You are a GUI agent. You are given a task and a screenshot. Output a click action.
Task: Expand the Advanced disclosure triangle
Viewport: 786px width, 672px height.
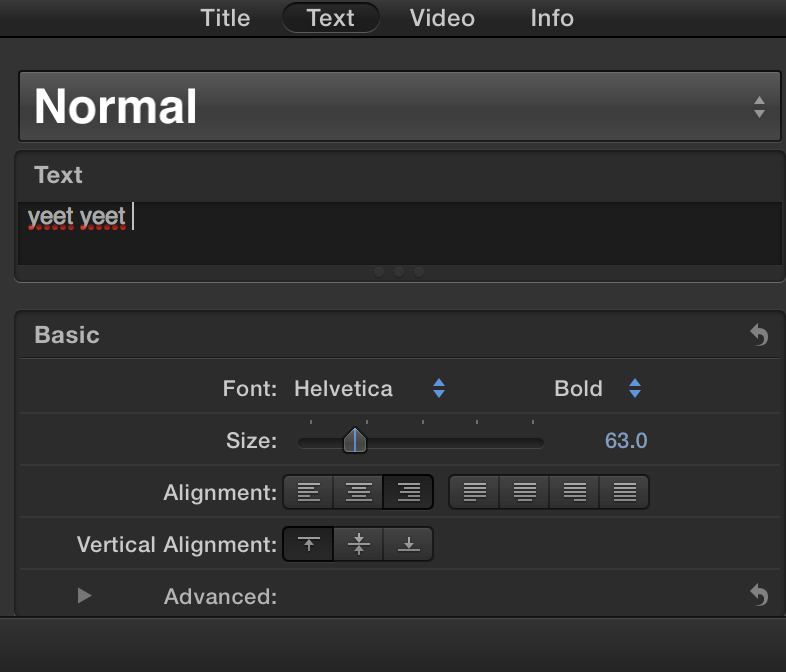(x=85, y=596)
